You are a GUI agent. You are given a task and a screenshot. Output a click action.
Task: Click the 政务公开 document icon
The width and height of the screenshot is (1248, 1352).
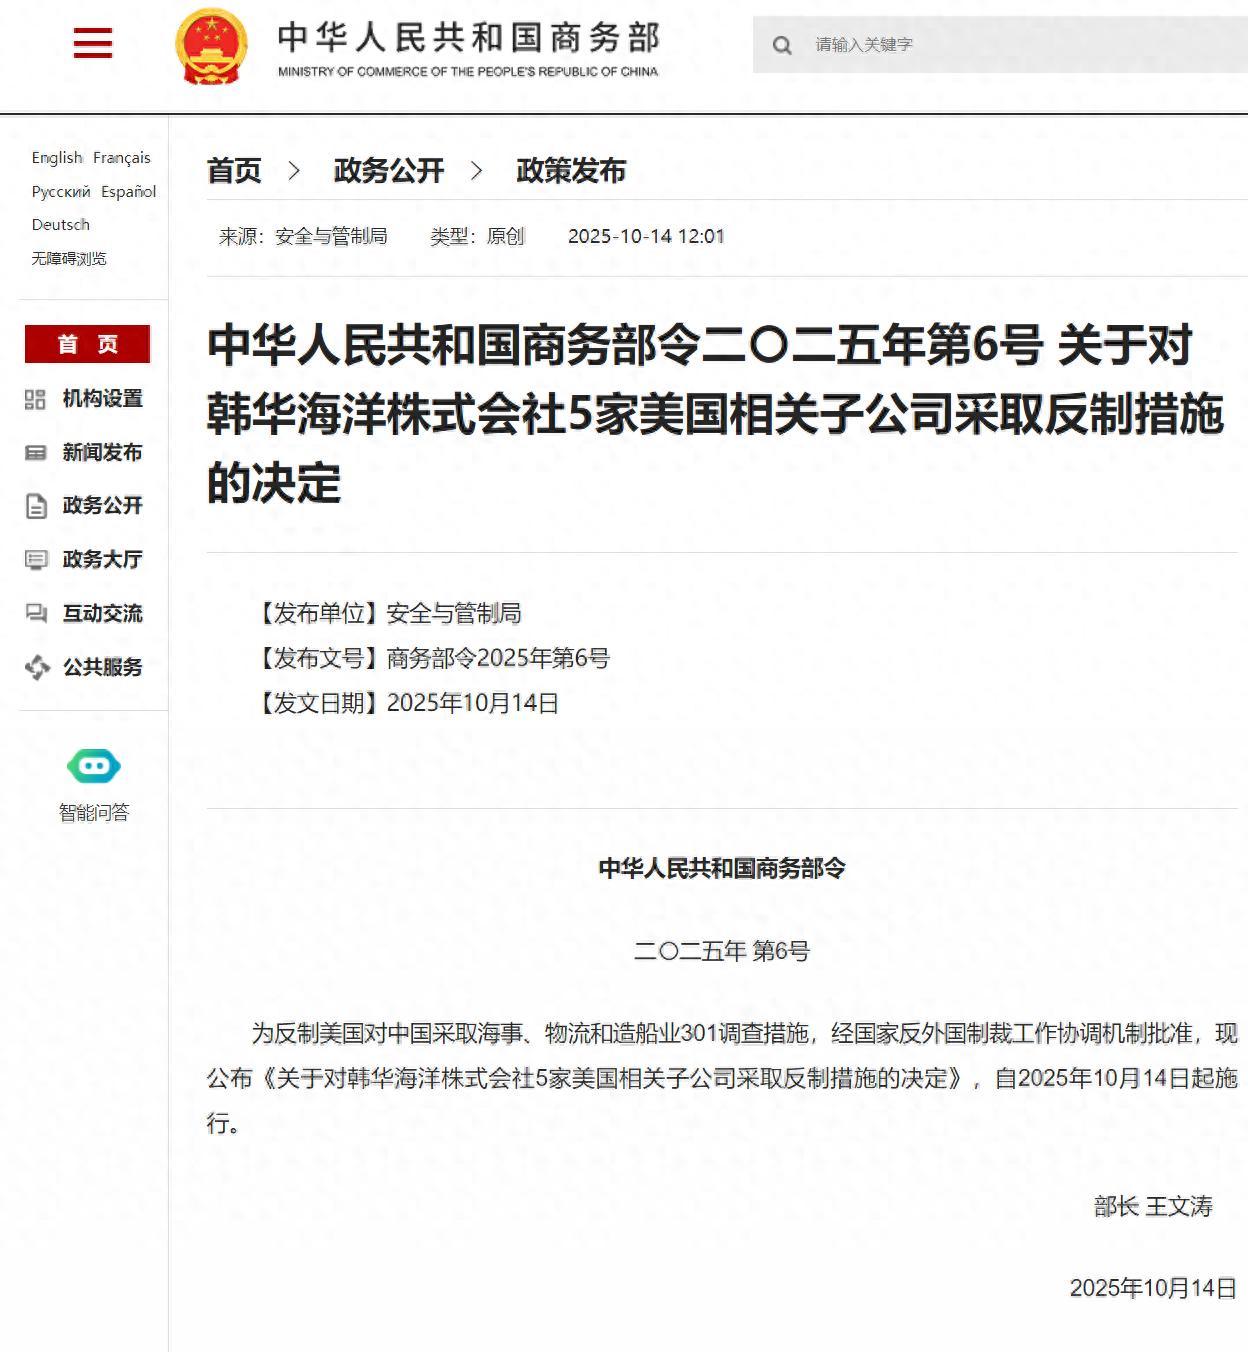coord(35,506)
